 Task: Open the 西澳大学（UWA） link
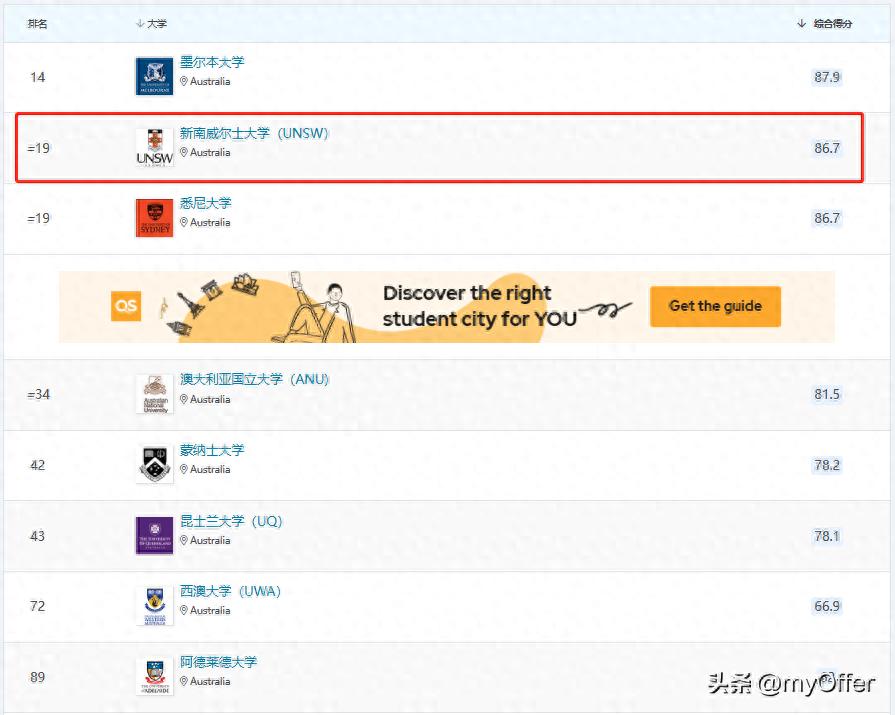(231, 591)
